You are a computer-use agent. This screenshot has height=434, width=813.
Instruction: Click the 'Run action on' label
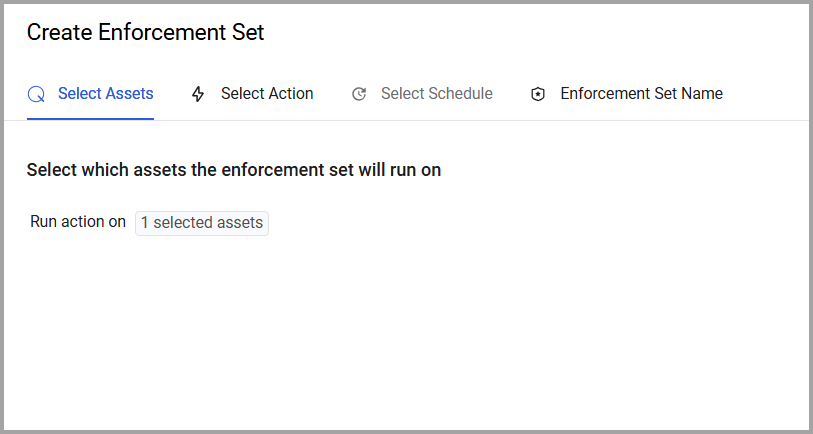(78, 222)
